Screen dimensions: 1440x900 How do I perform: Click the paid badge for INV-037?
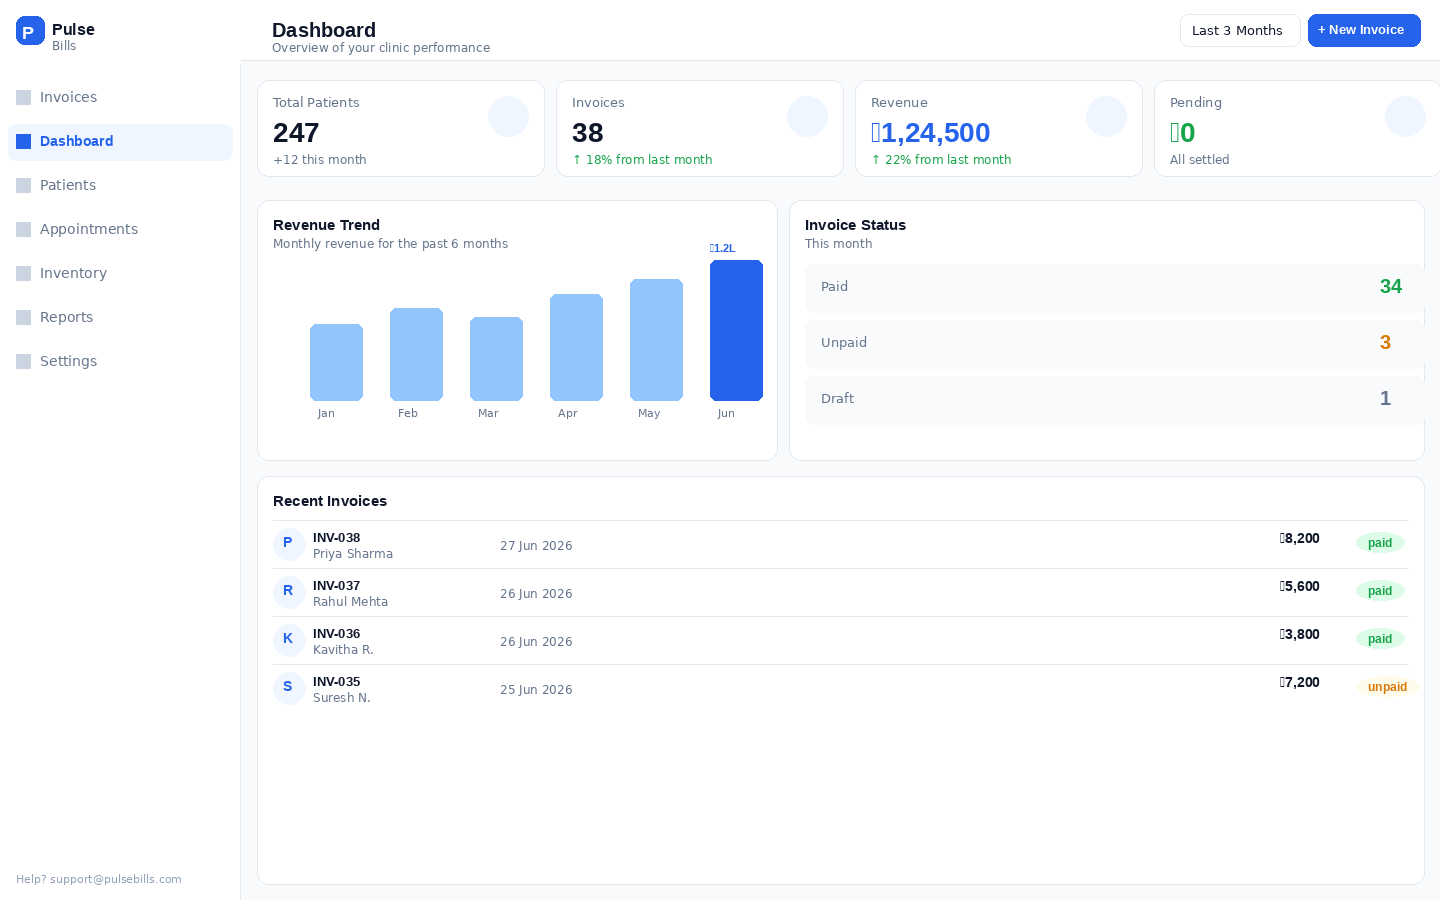1380,591
